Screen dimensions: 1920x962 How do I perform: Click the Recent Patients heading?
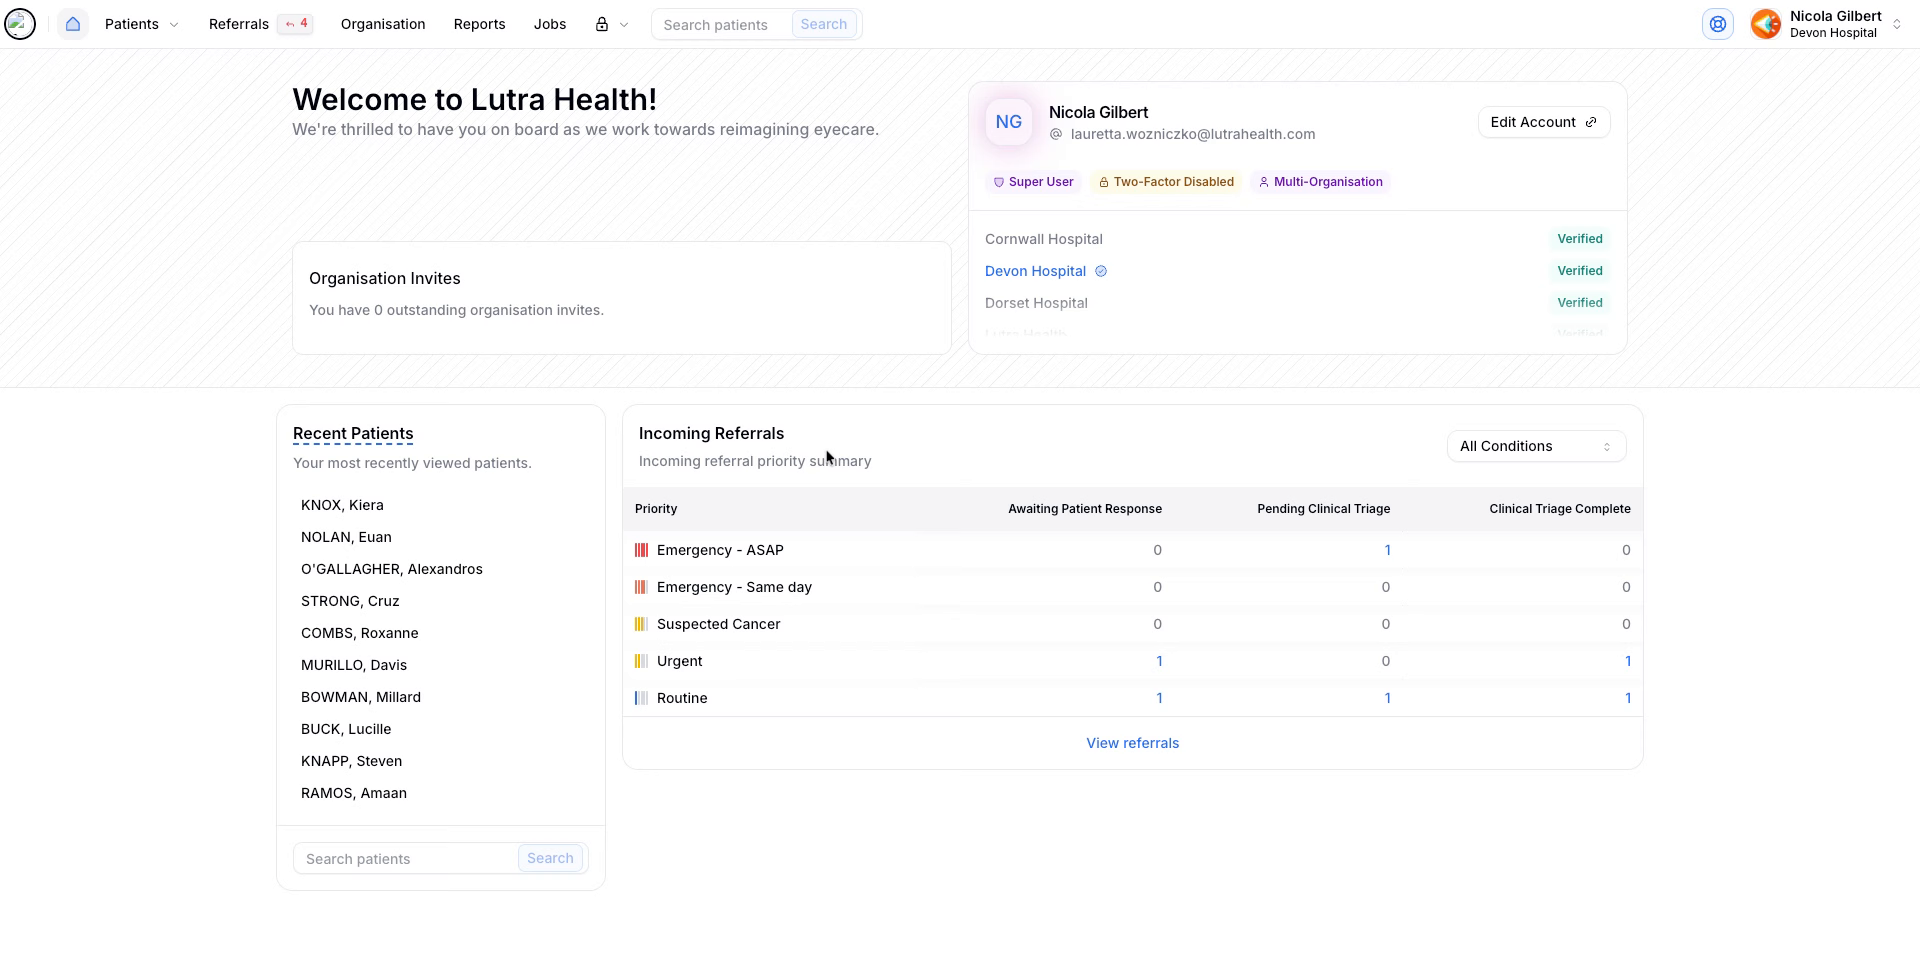pyautogui.click(x=353, y=434)
